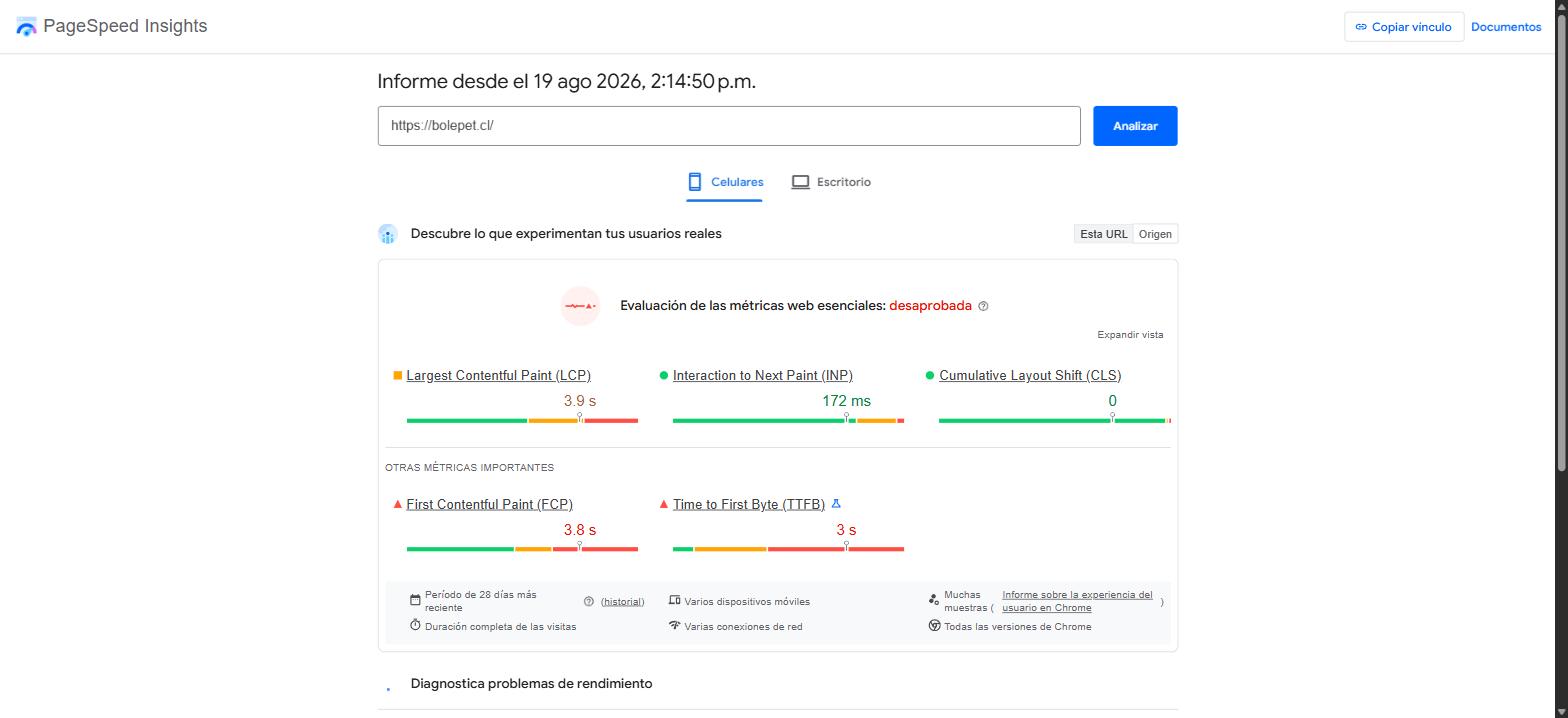1568x718 pixels.
Task: Open the Documentos link
Action: (x=1506, y=27)
